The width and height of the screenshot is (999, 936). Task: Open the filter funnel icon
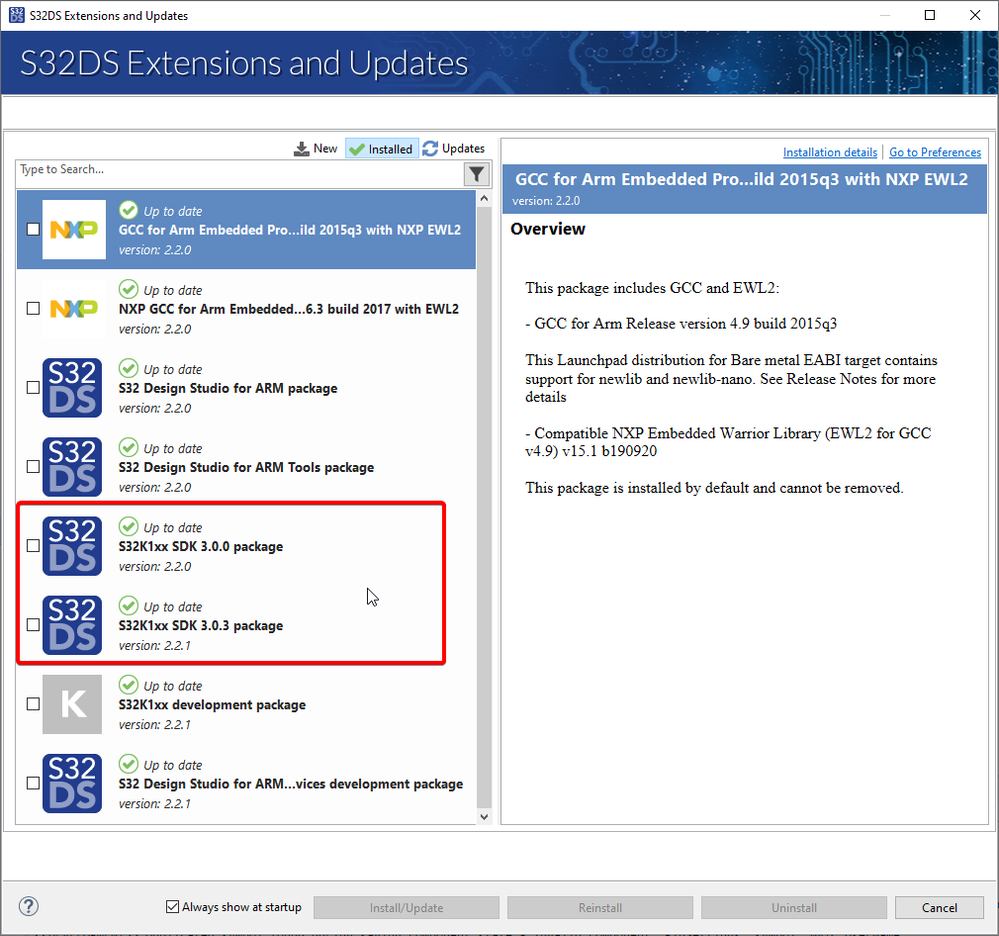[476, 174]
